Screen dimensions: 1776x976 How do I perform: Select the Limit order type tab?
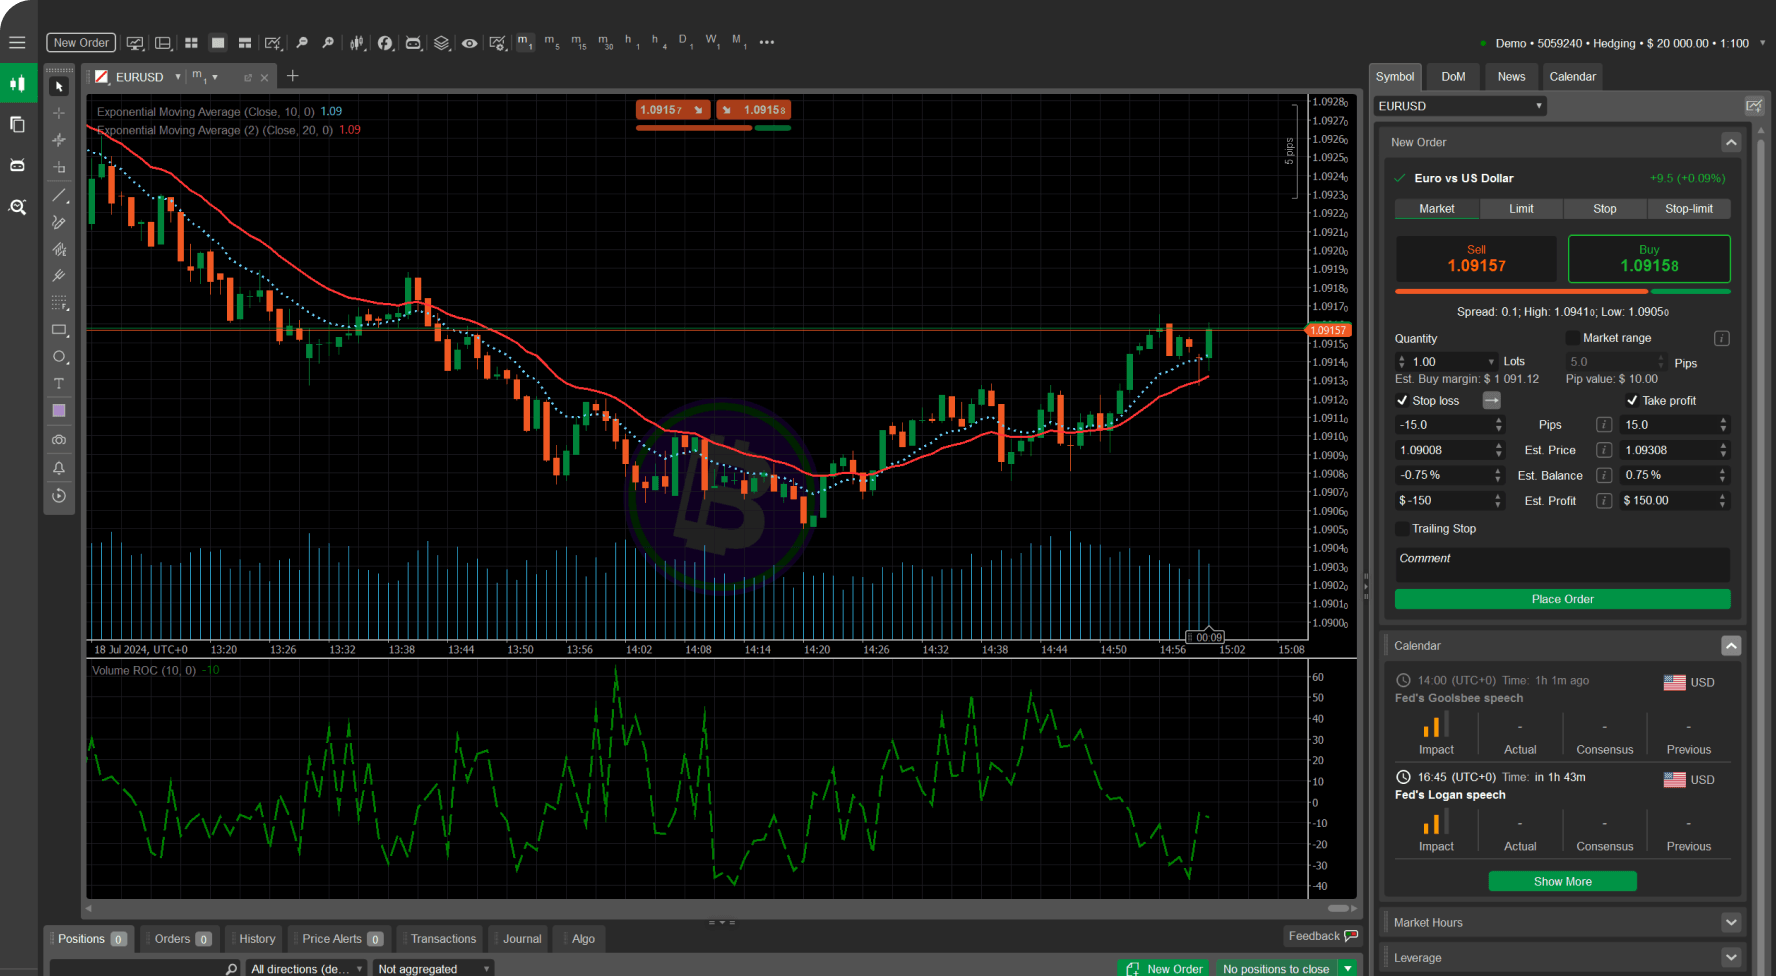[1521, 209]
